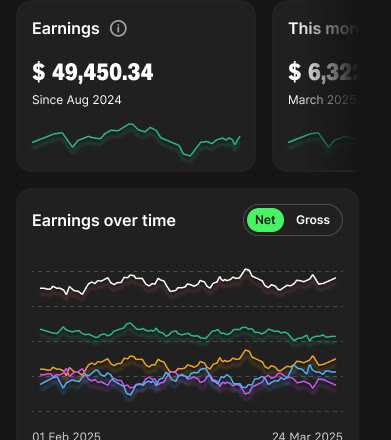This screenshot has height=440, width=391.
Task: Select the 'Earnings over time' heading
Action: tap(104, 221)
